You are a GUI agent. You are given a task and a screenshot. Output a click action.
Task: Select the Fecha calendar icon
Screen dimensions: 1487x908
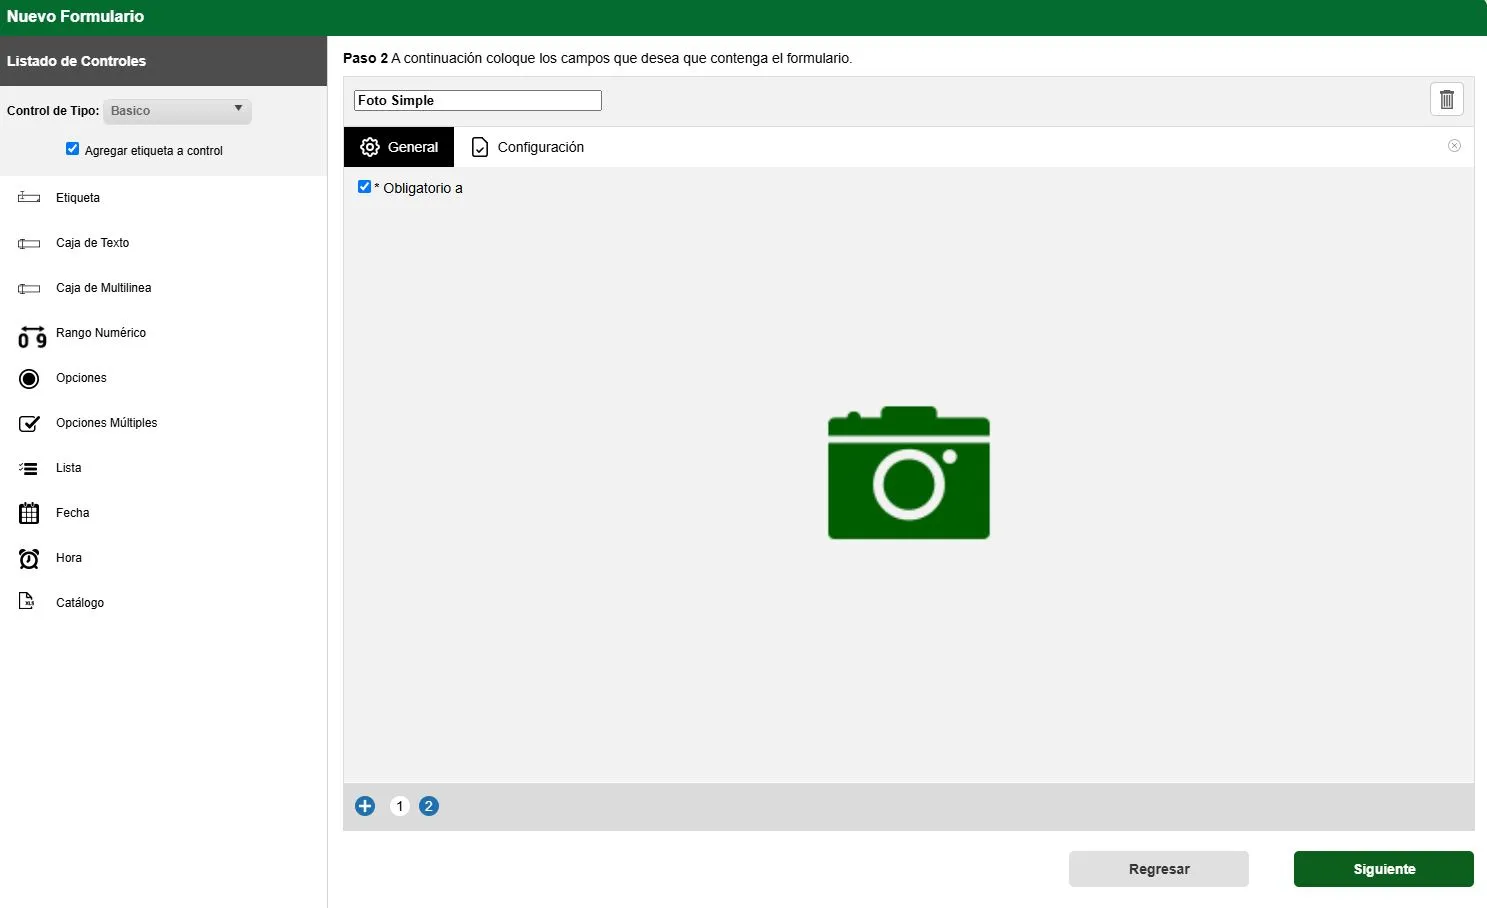29,513
